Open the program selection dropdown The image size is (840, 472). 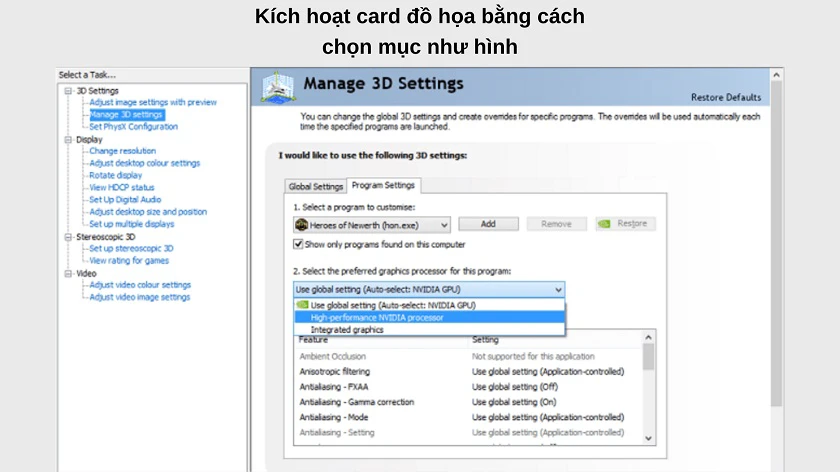(372, 225)
